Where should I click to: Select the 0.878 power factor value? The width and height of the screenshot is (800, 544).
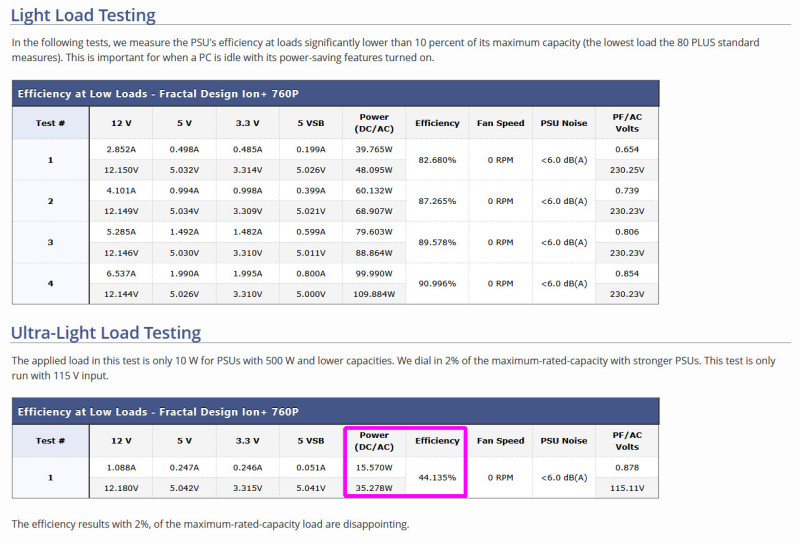coord(627,468)
